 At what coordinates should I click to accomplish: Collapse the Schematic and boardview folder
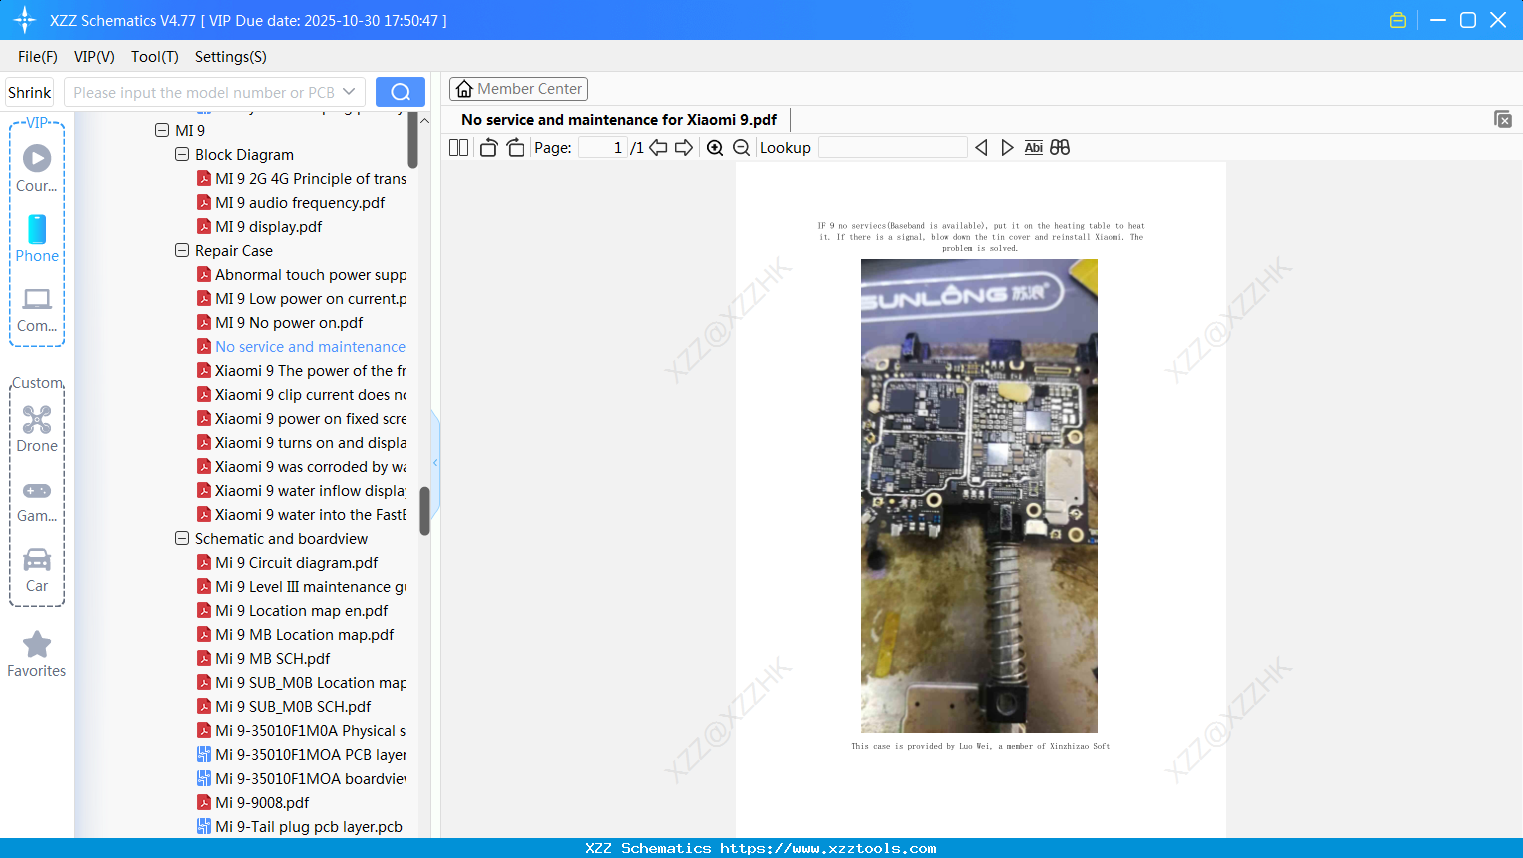pyautogui.click(x=182, y=539)
